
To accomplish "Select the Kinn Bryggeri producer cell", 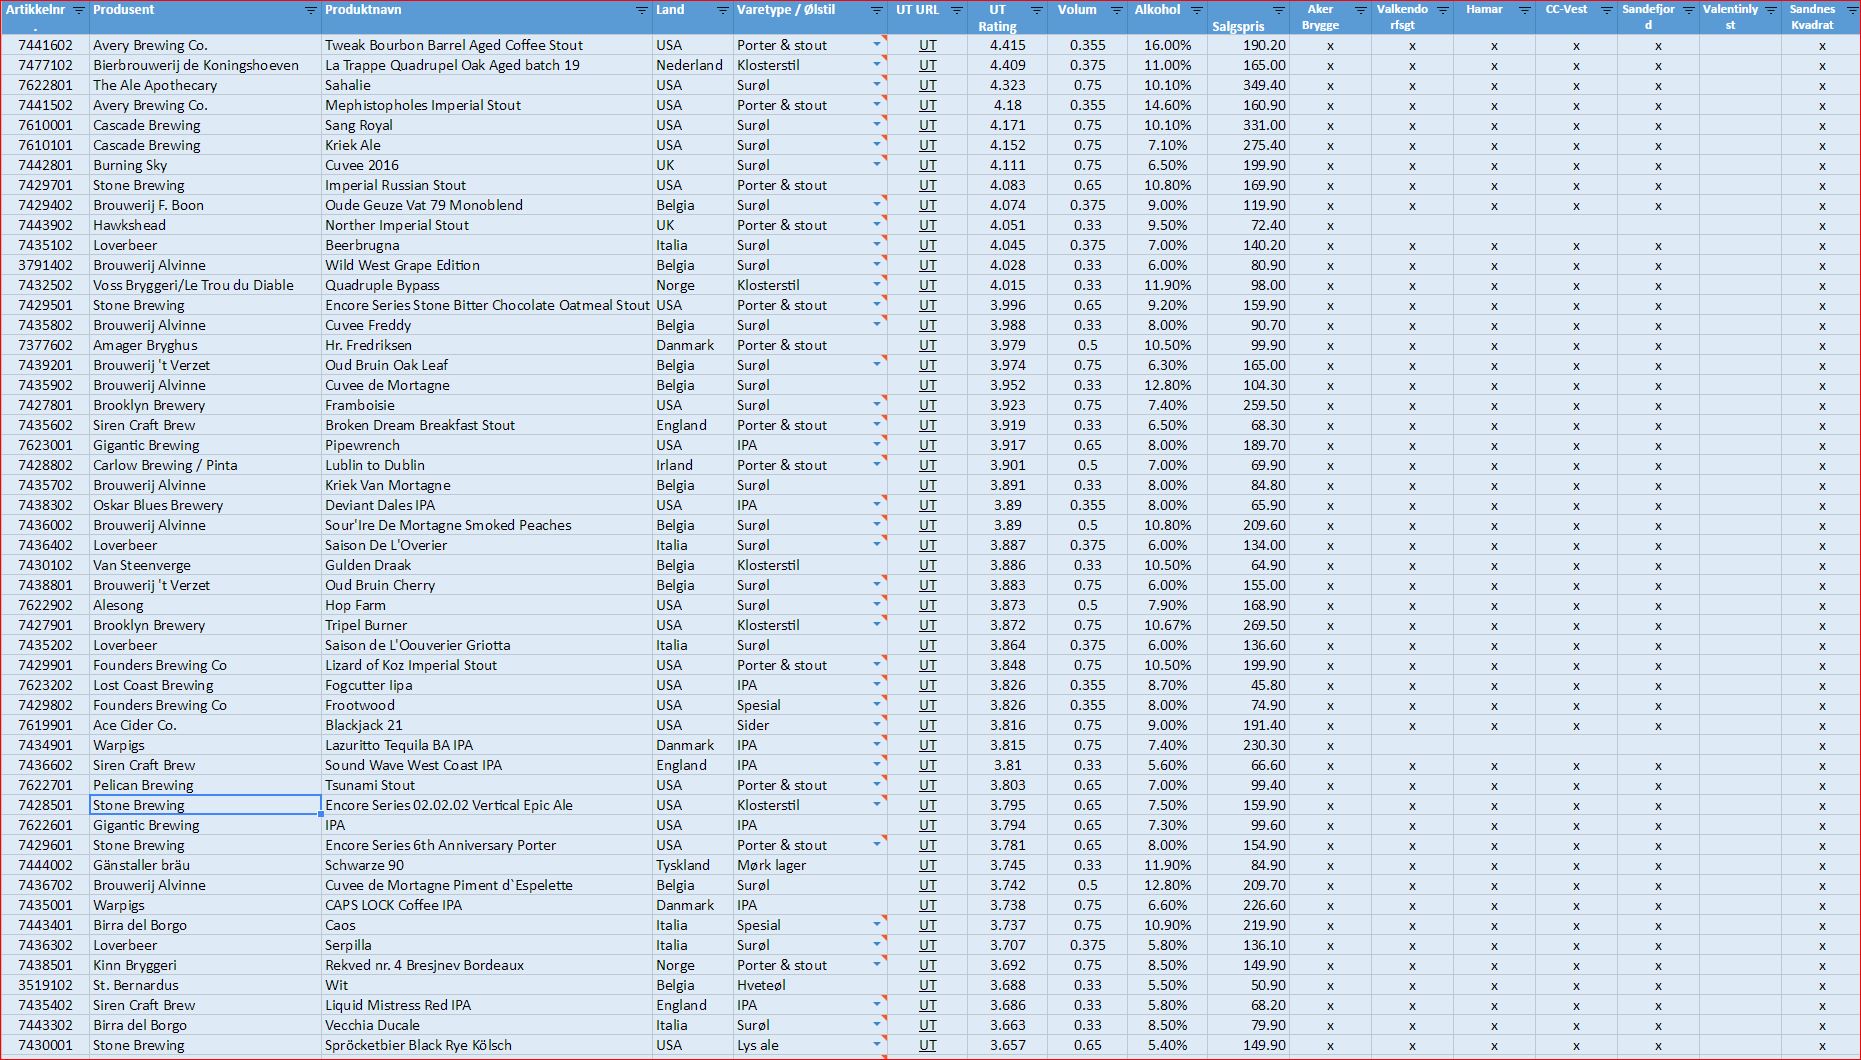I will 205,965.
